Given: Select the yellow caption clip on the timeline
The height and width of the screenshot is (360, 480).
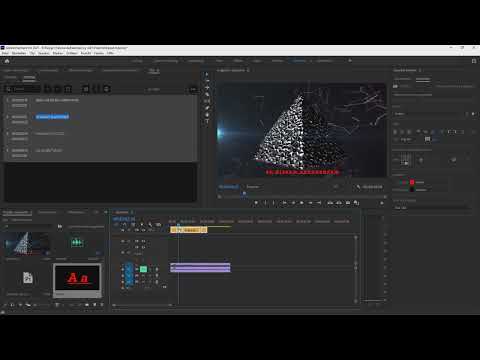Looking at the screenshot, I should click(x=189, y=230).
